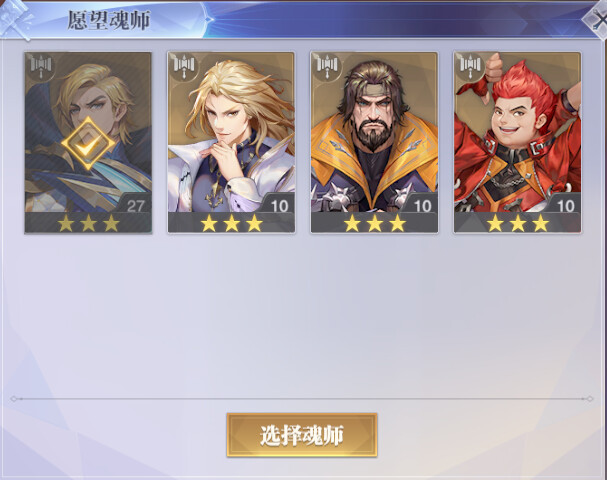This screenshot has width=607, height=480.
Task: Click class icon on first hero card
Action: point(41,67)
